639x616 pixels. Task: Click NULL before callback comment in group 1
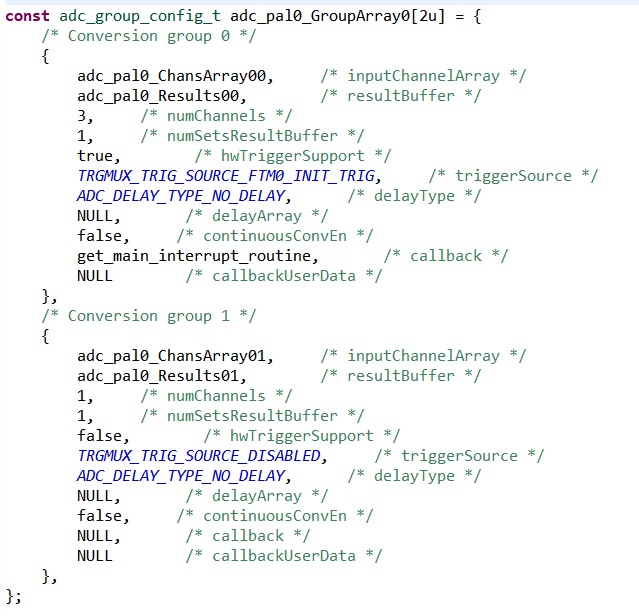coord(95,536)
